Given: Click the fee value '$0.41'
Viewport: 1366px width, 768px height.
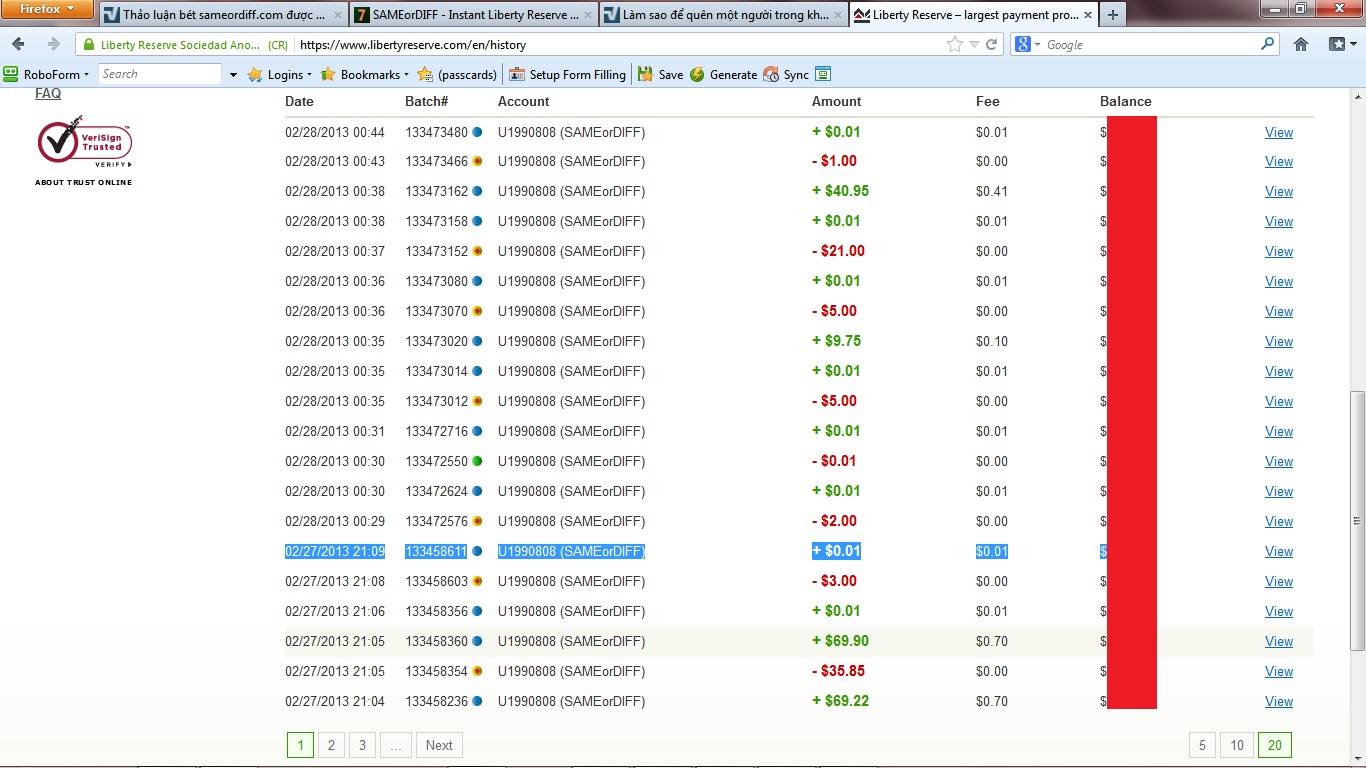Looking at the screenshot, I should [x=992, y=191].
